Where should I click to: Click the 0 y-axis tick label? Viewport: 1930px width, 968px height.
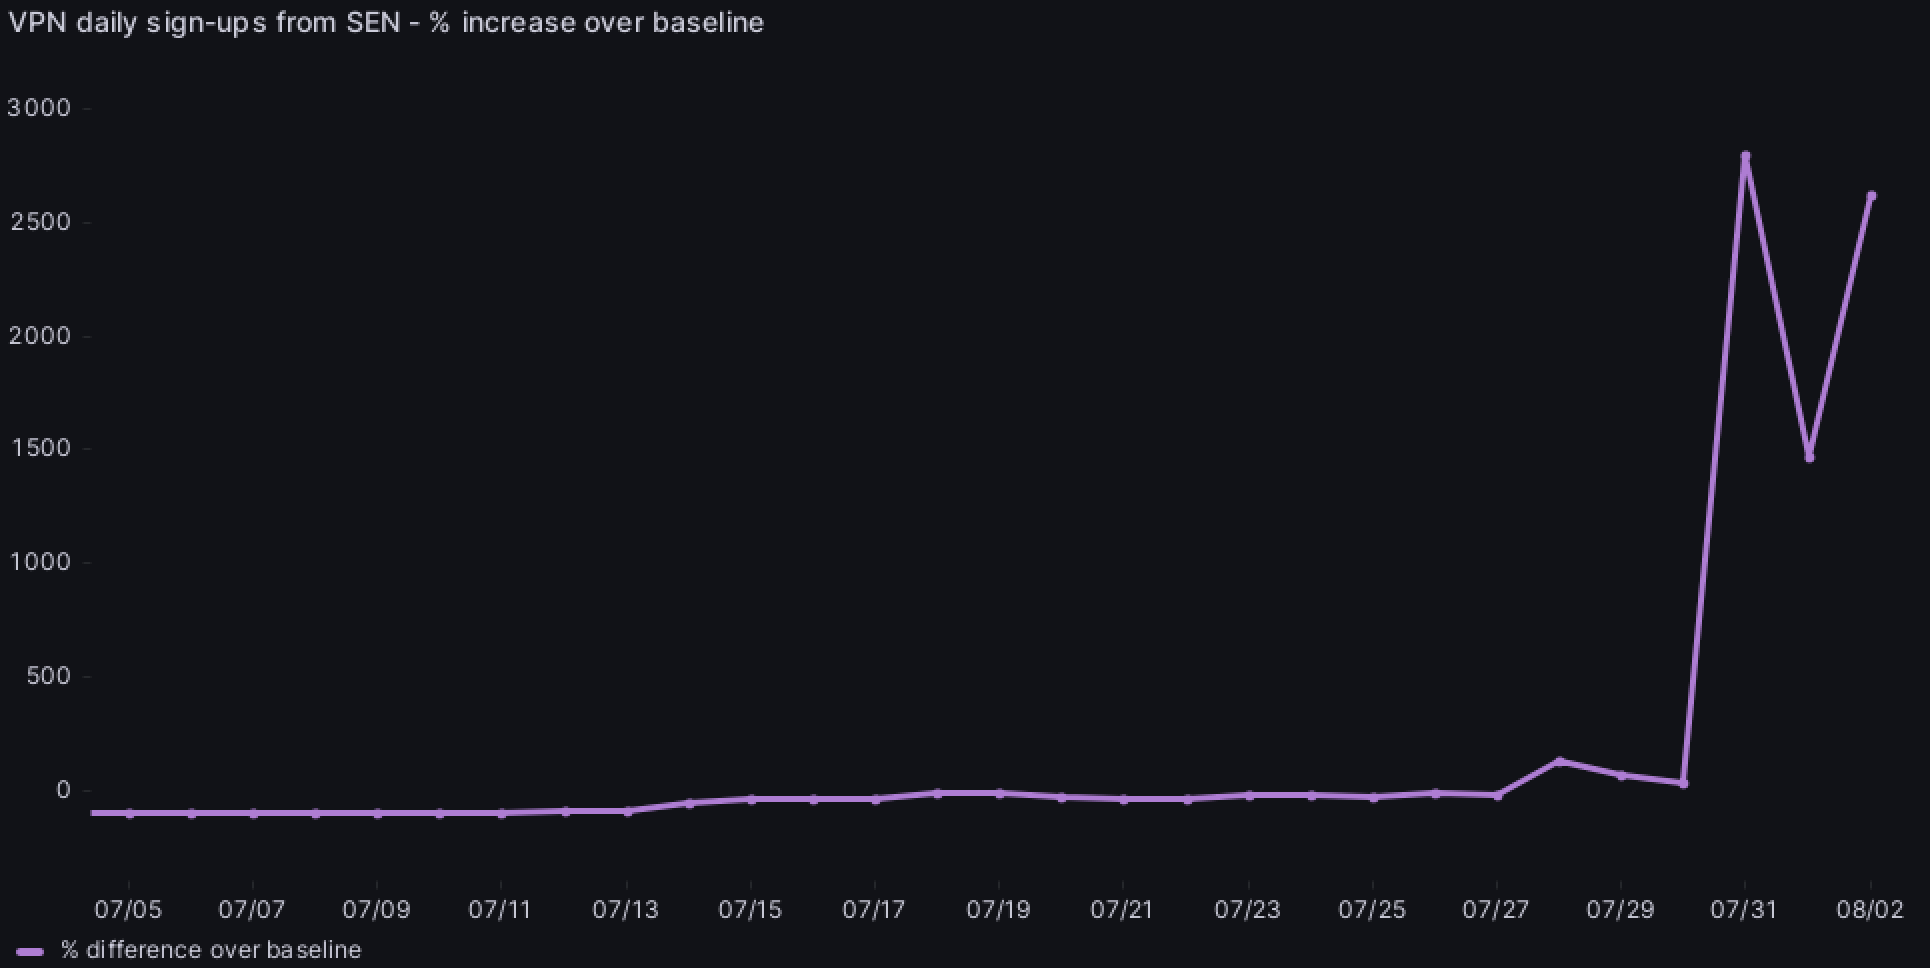click(63, 790)
